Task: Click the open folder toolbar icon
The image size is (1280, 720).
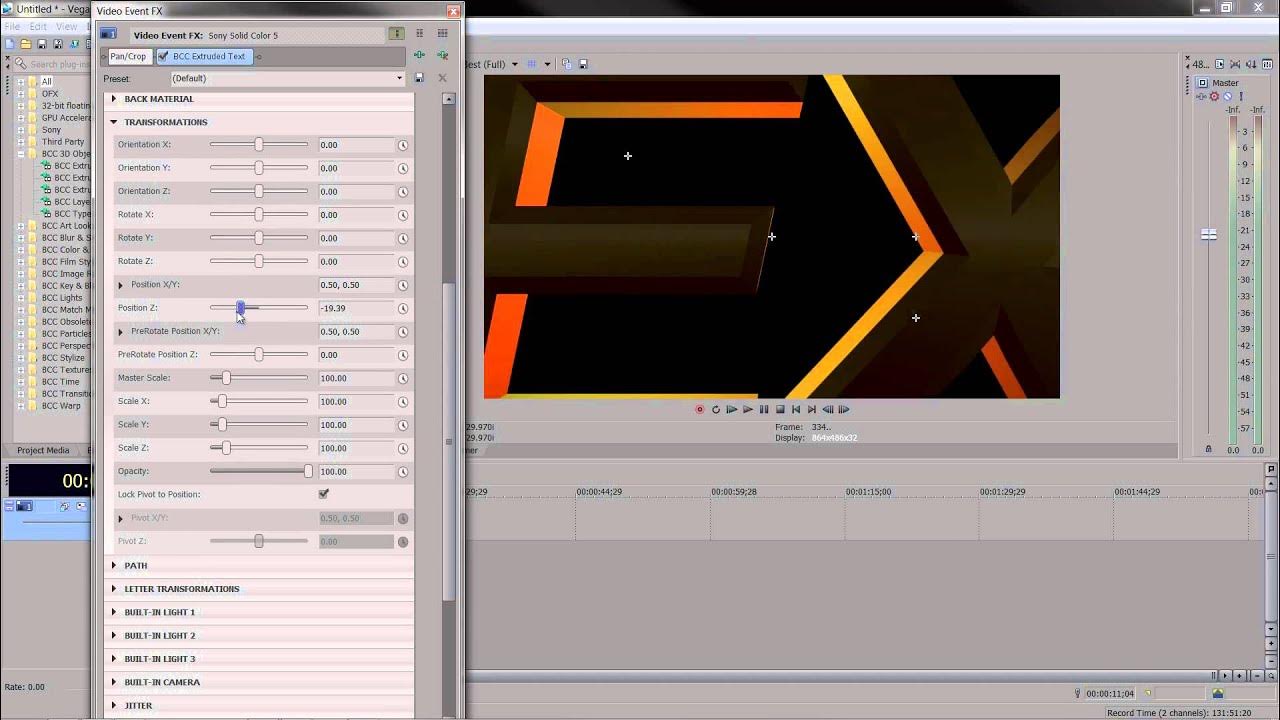Action: 26,44
